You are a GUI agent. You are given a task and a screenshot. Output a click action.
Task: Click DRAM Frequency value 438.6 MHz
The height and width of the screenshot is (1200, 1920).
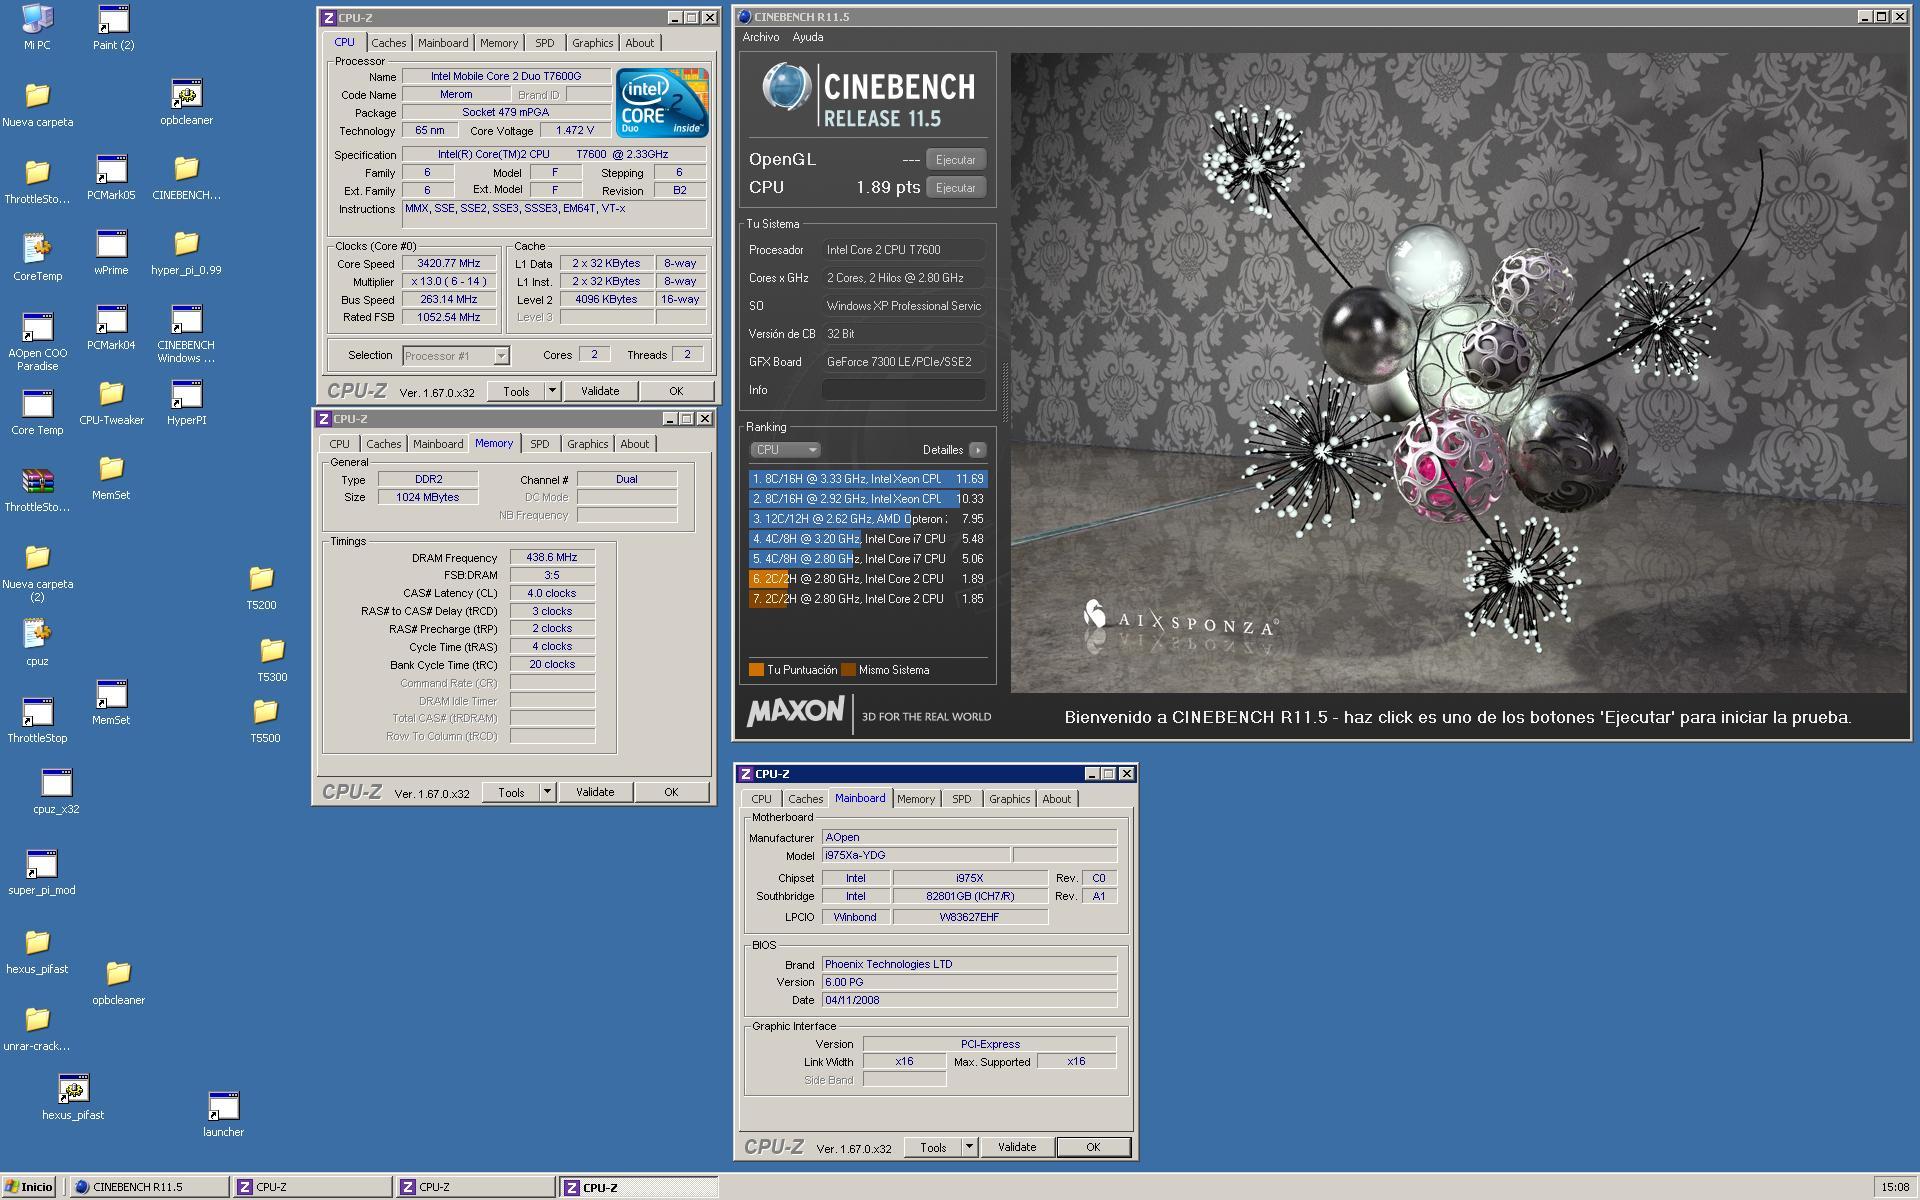click(552, 558)
